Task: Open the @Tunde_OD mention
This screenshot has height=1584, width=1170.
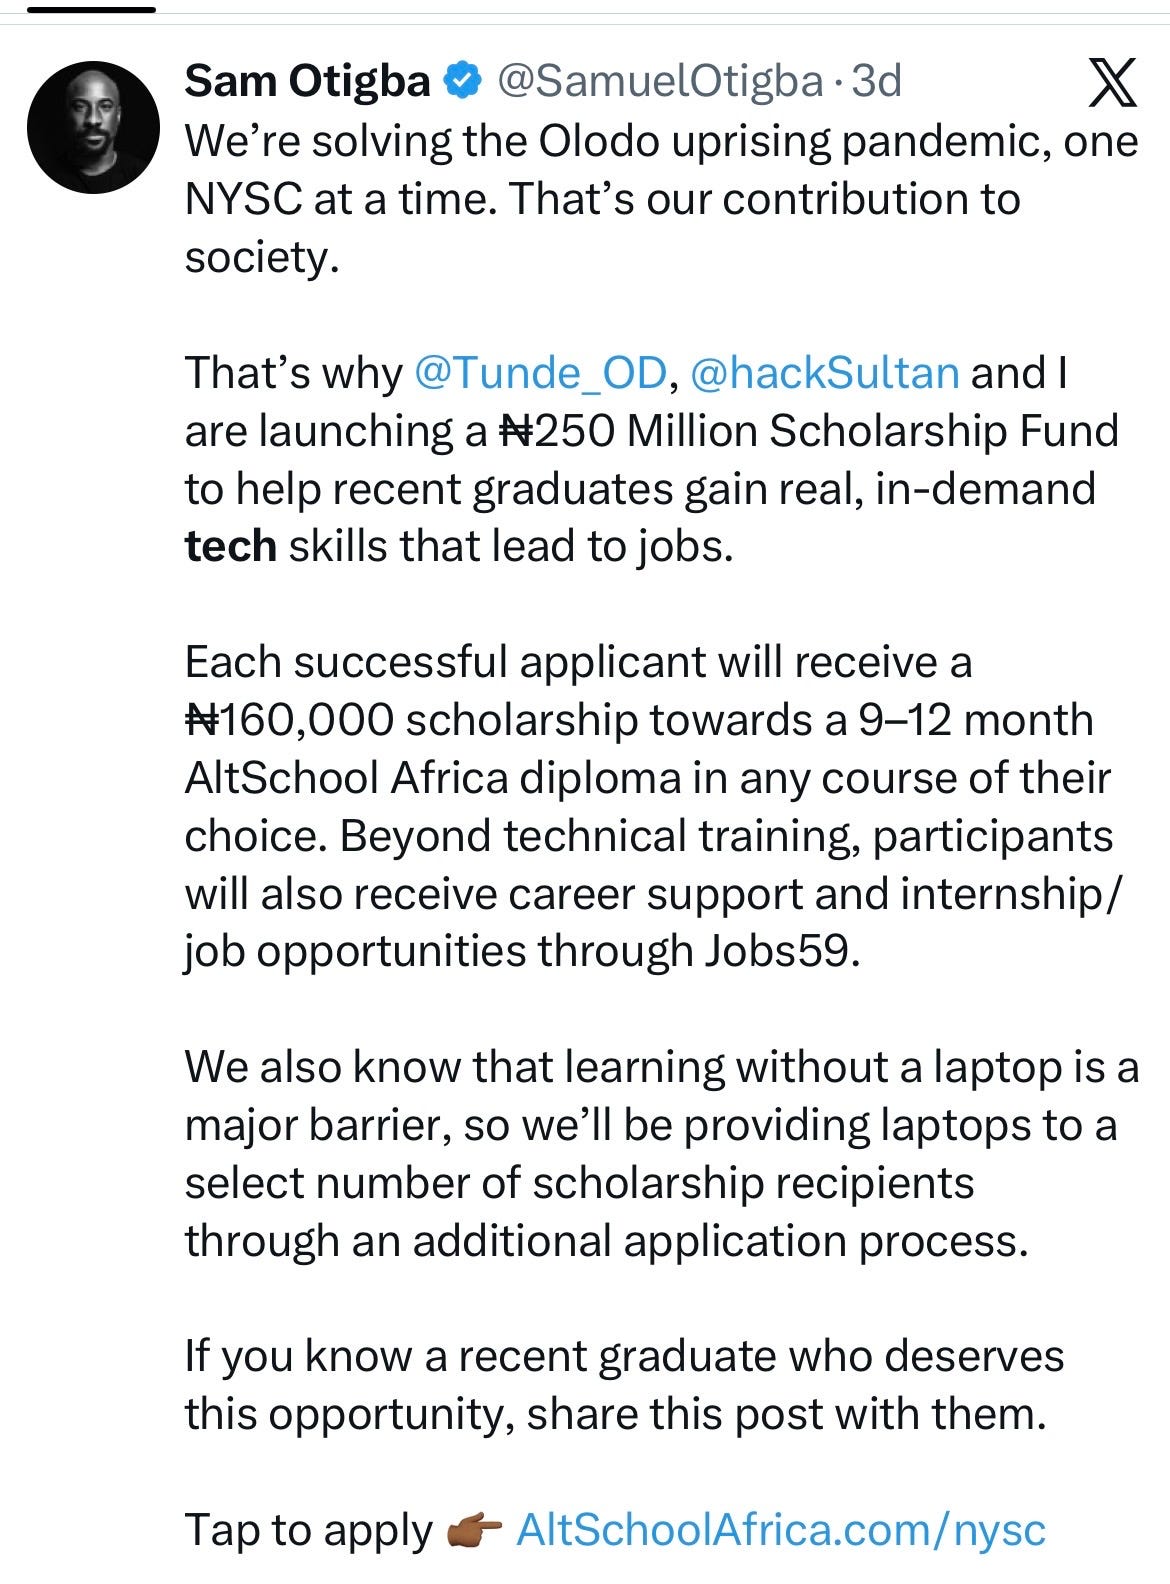Action: pos(539,373)
